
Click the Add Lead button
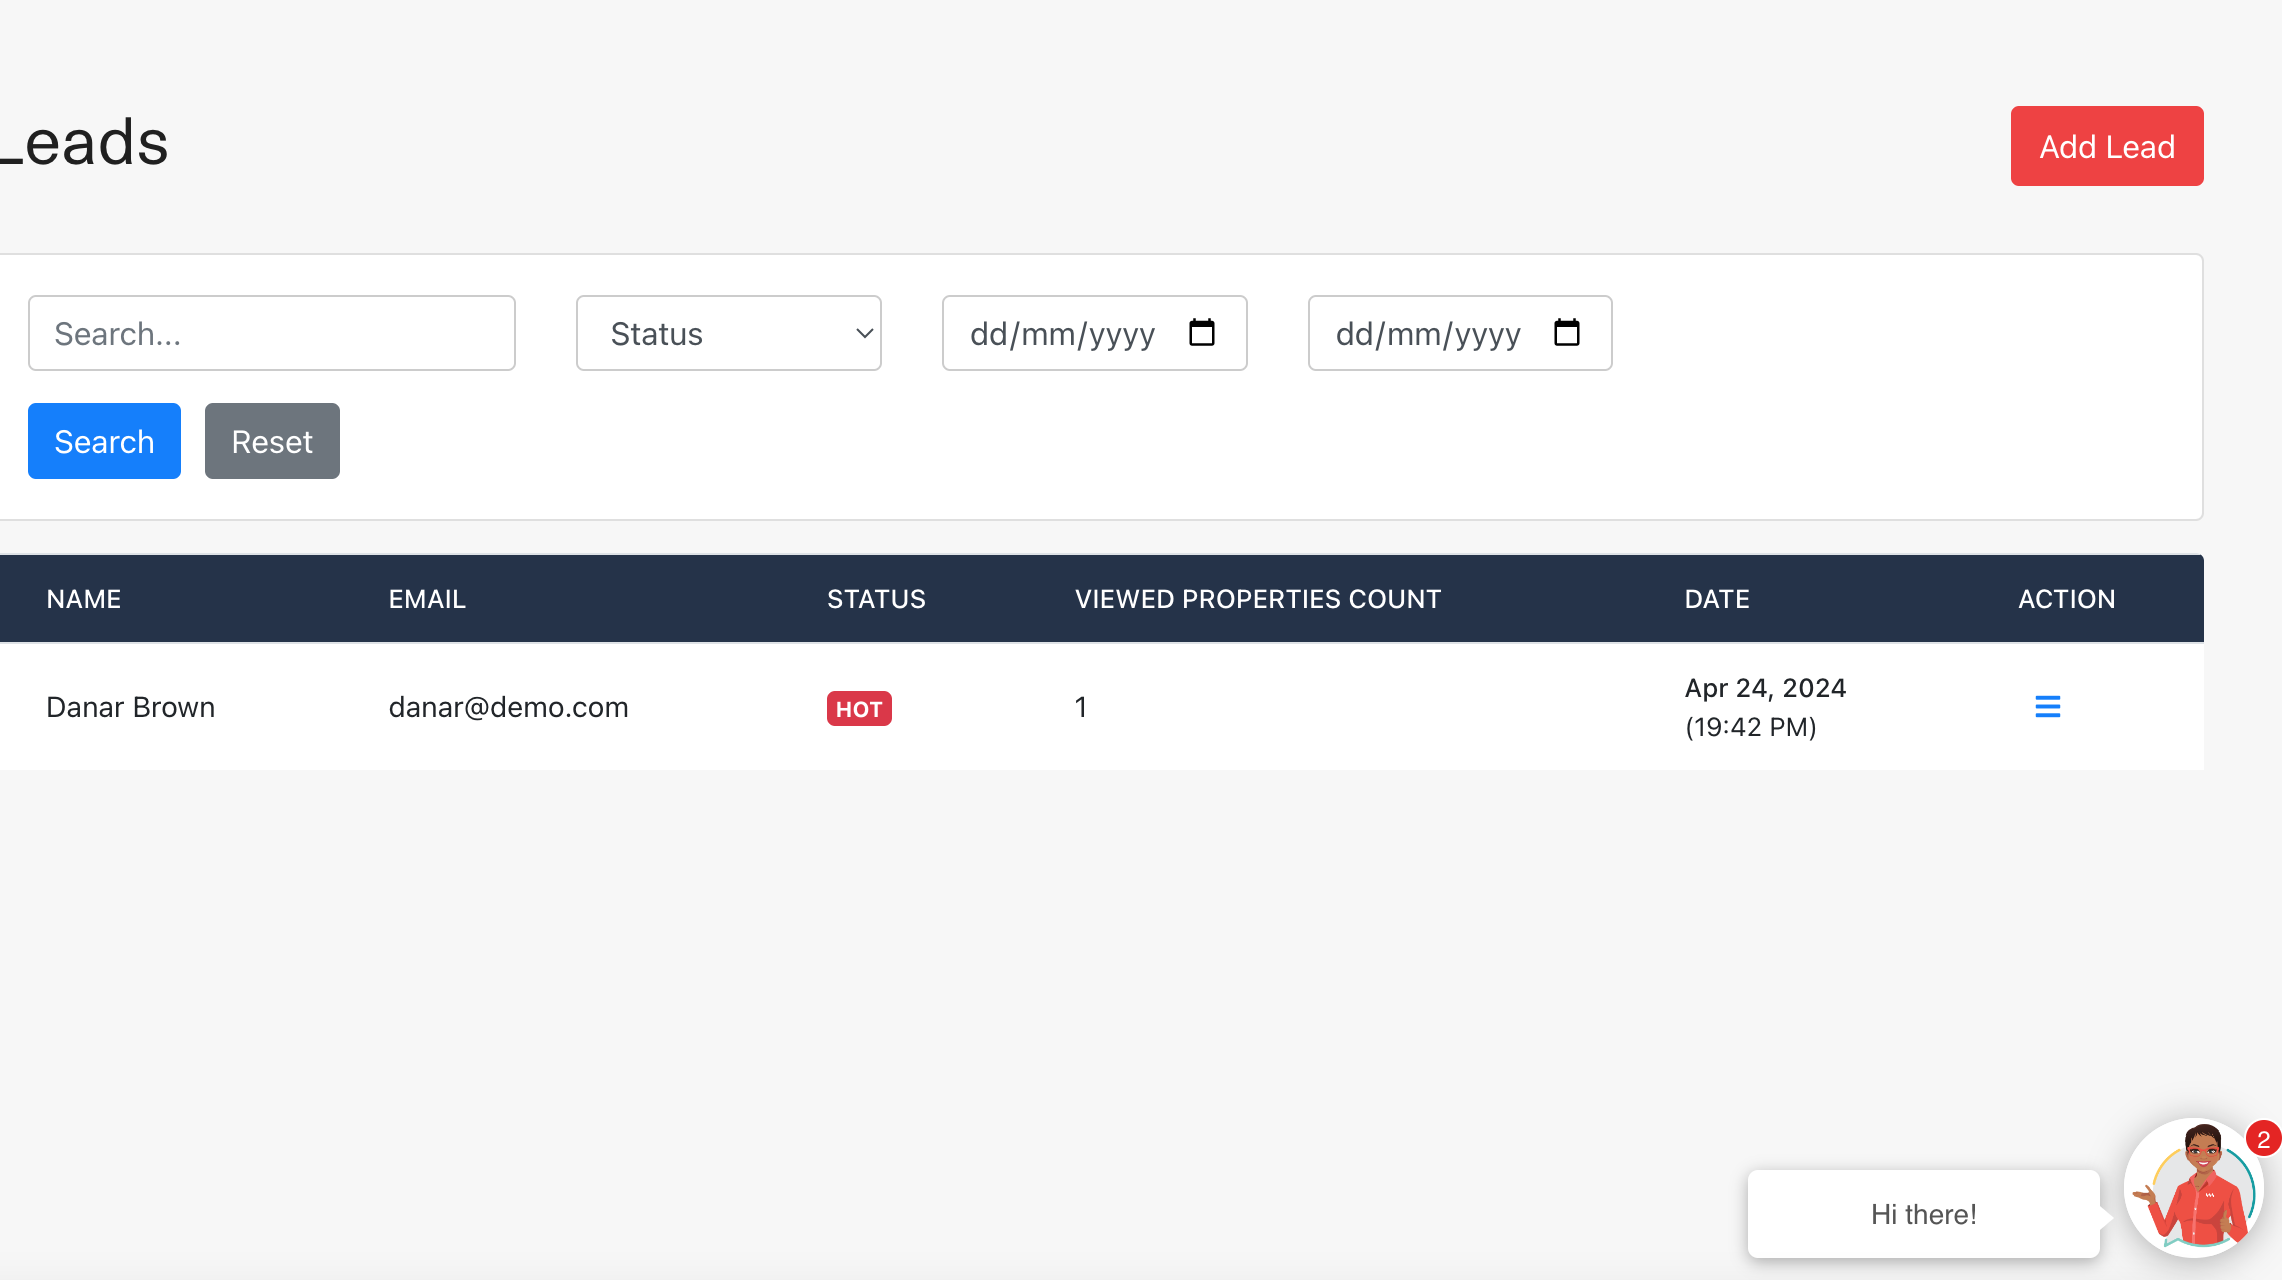(2106, 146)
